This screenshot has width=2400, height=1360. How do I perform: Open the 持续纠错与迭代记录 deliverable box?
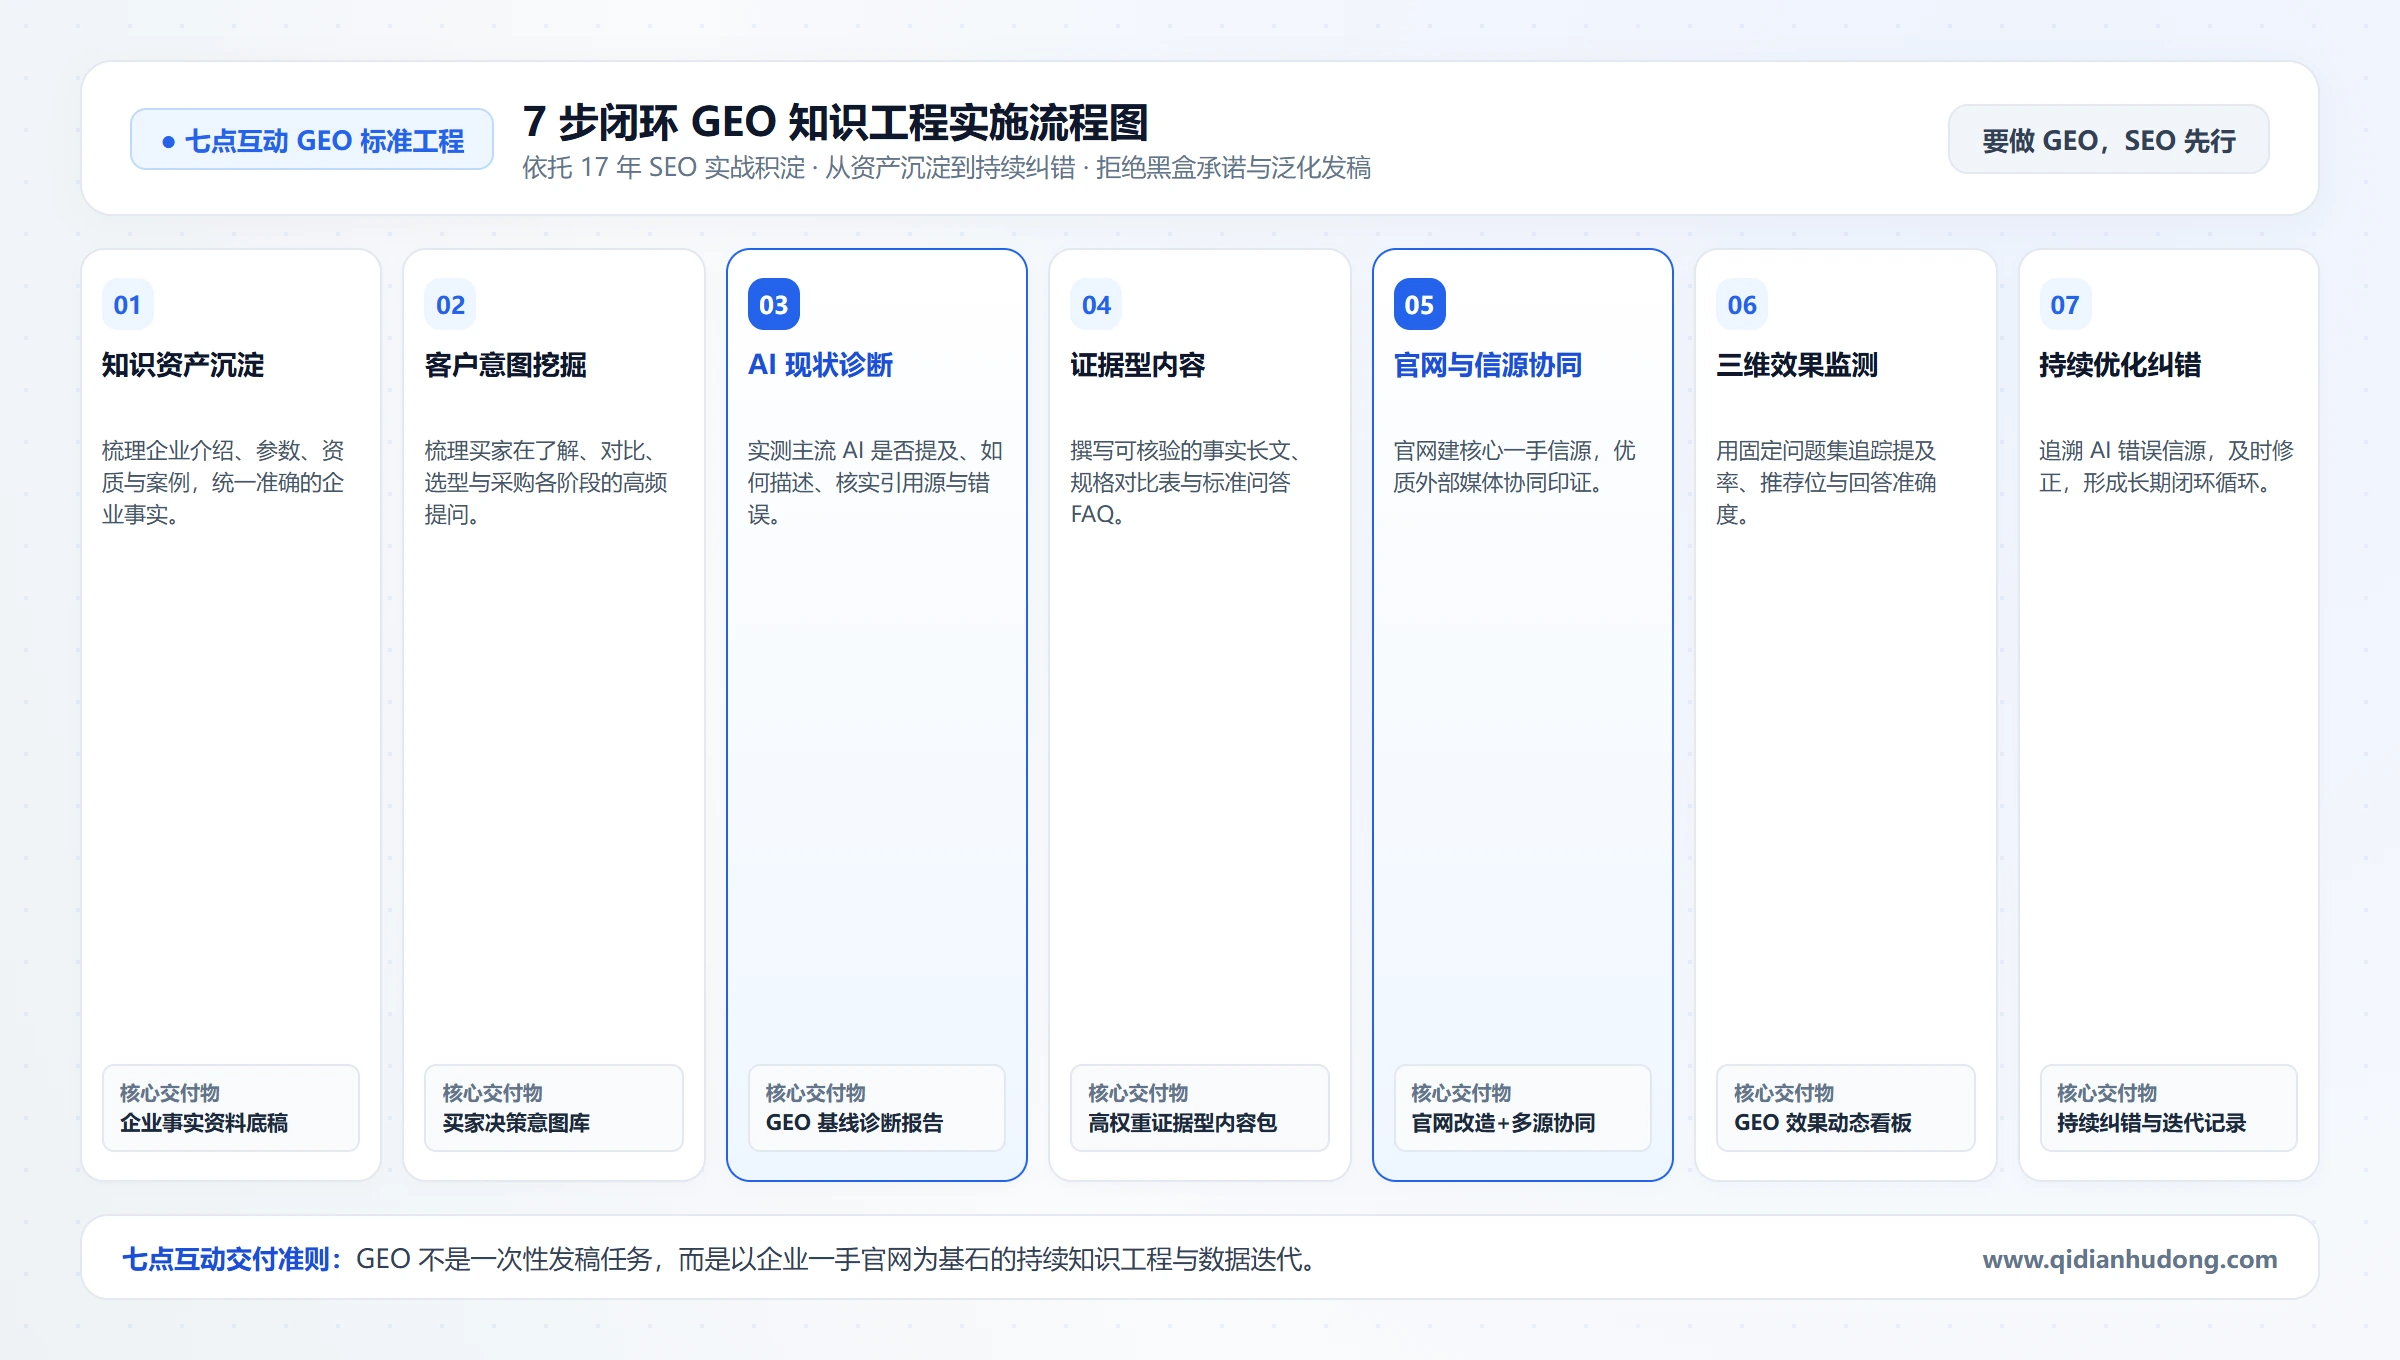(x=2169, y=1108)
